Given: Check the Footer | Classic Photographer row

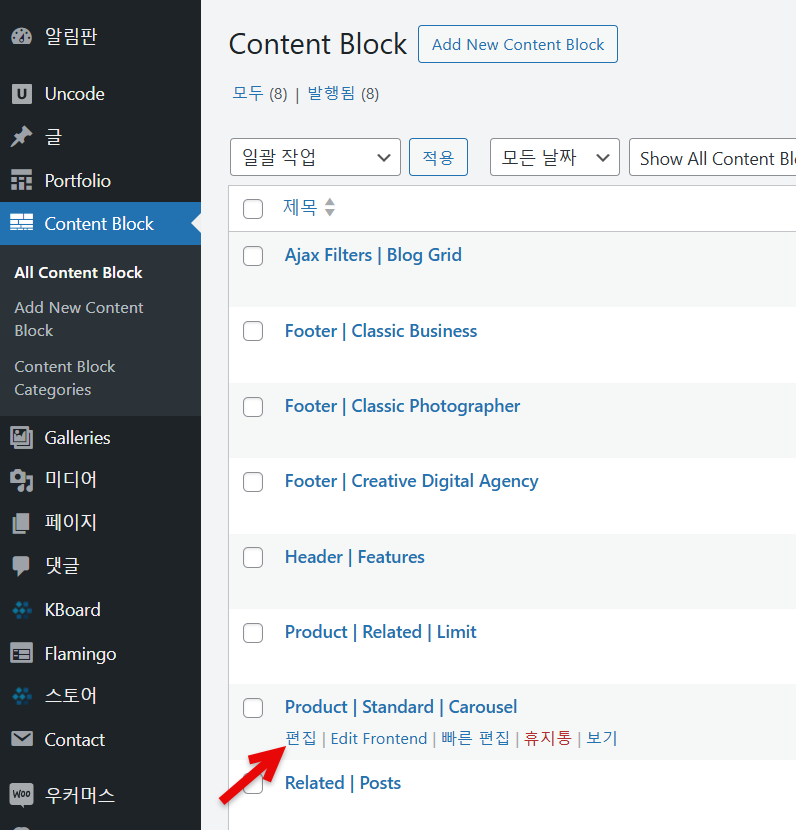Looking at the screenshot, I should (253, 407).
